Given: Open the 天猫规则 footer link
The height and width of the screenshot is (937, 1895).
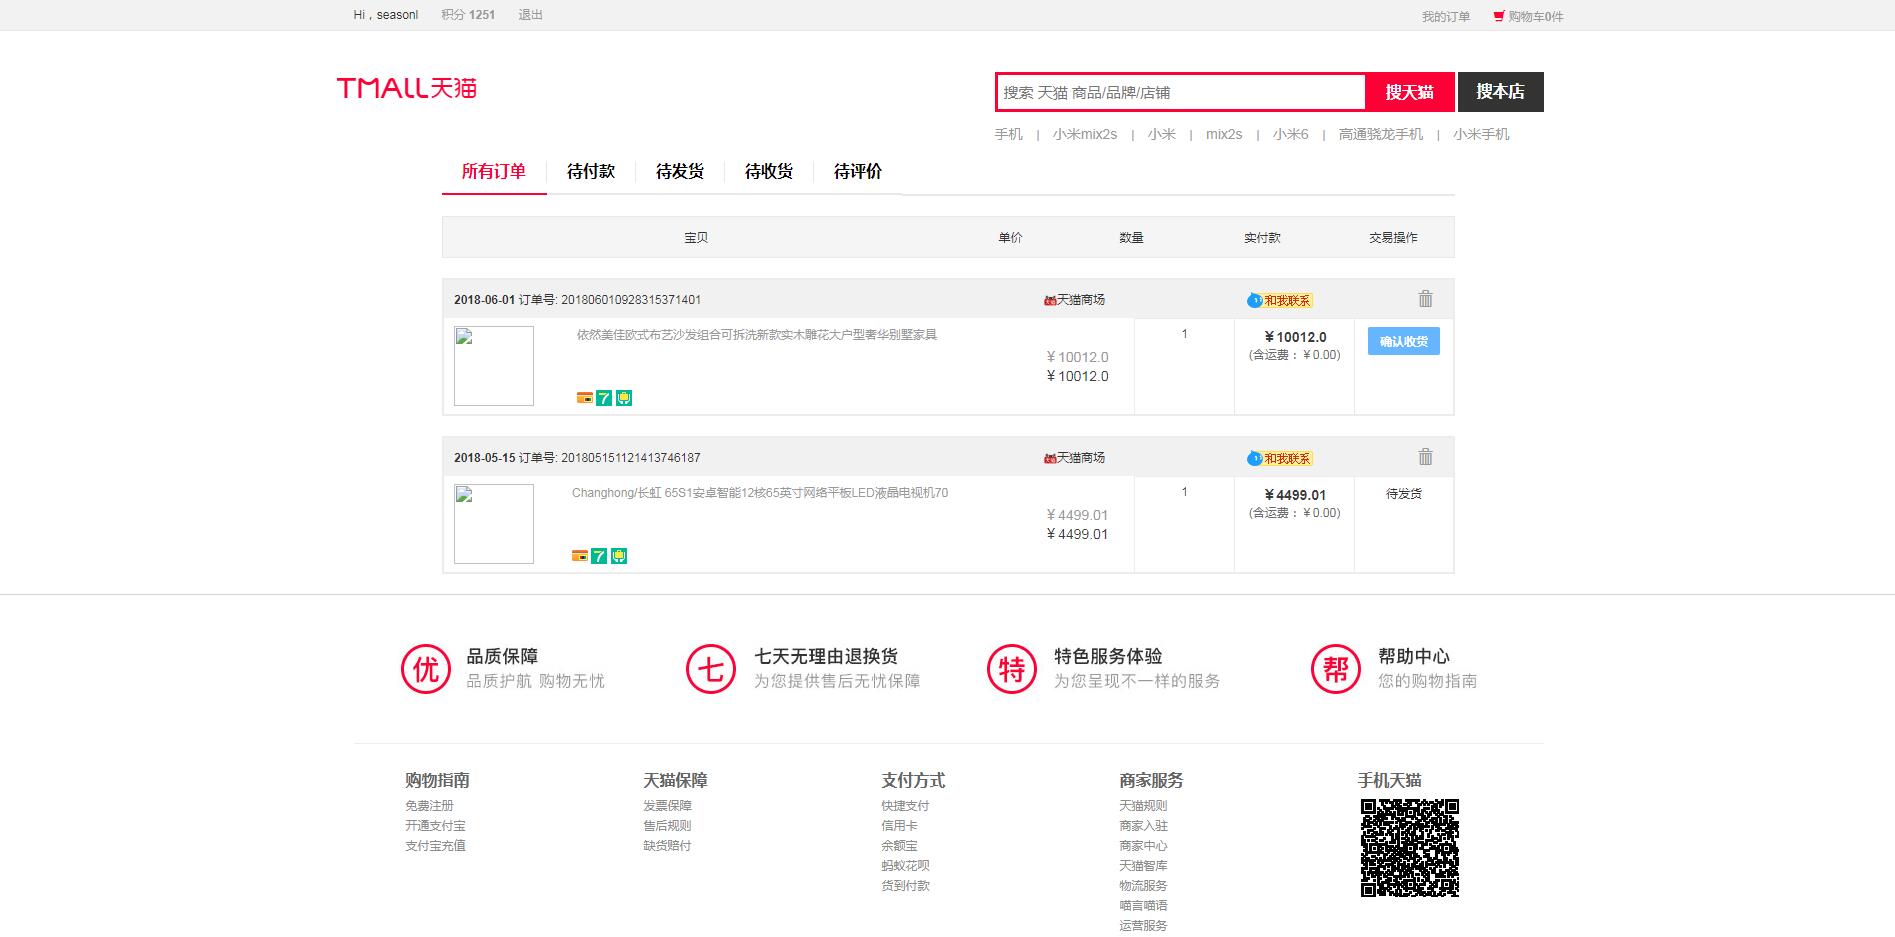Looking at the screenshot, I should (x=1143, y=806).
